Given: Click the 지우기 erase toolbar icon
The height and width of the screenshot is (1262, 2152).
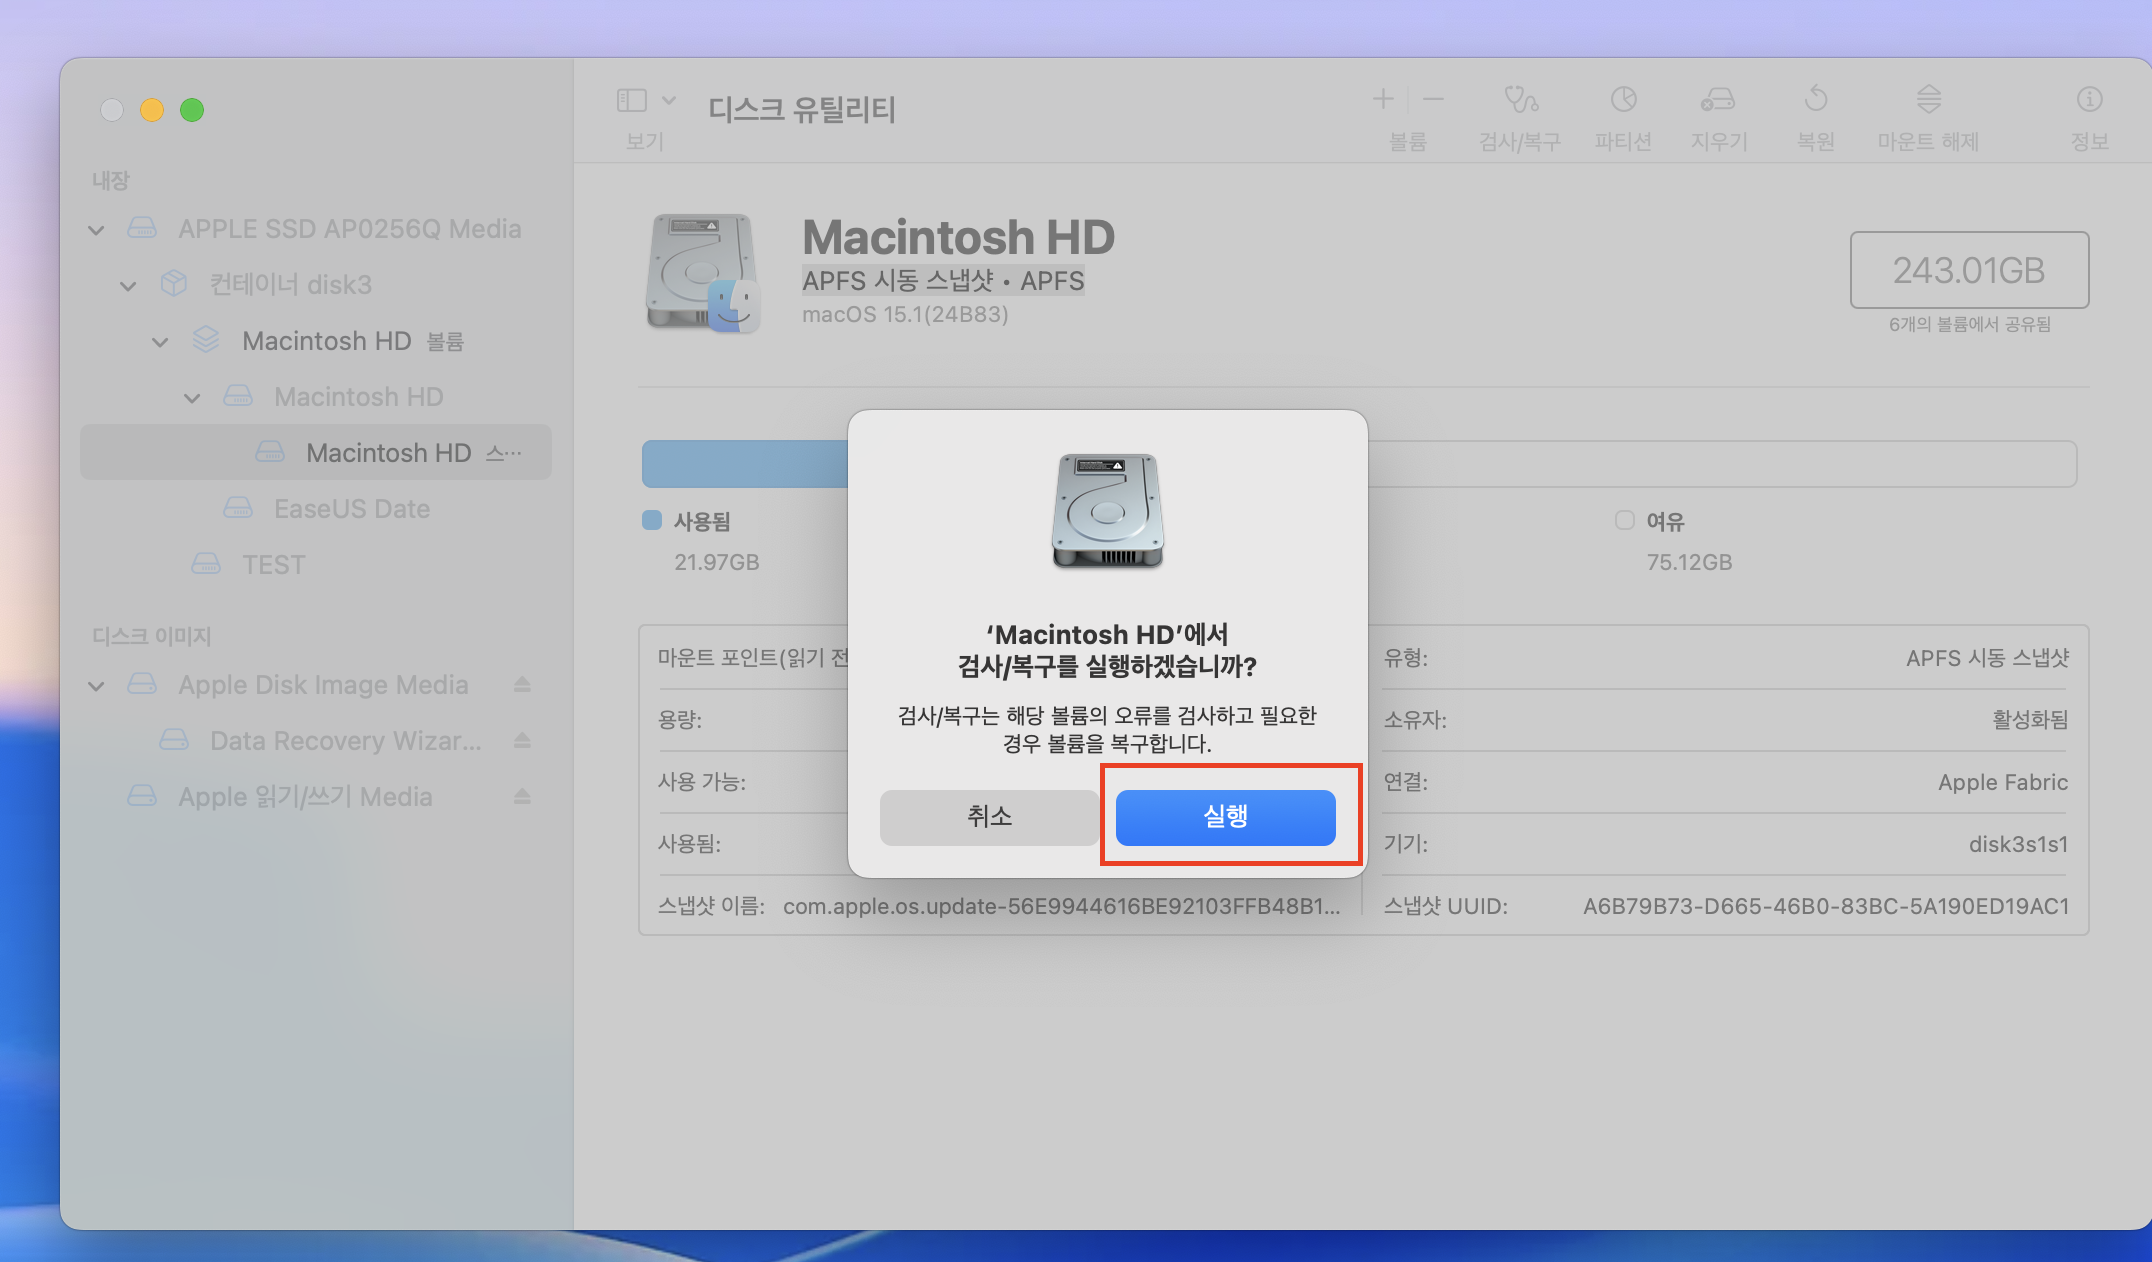Looking at the screenshot, I should 1718,99.
